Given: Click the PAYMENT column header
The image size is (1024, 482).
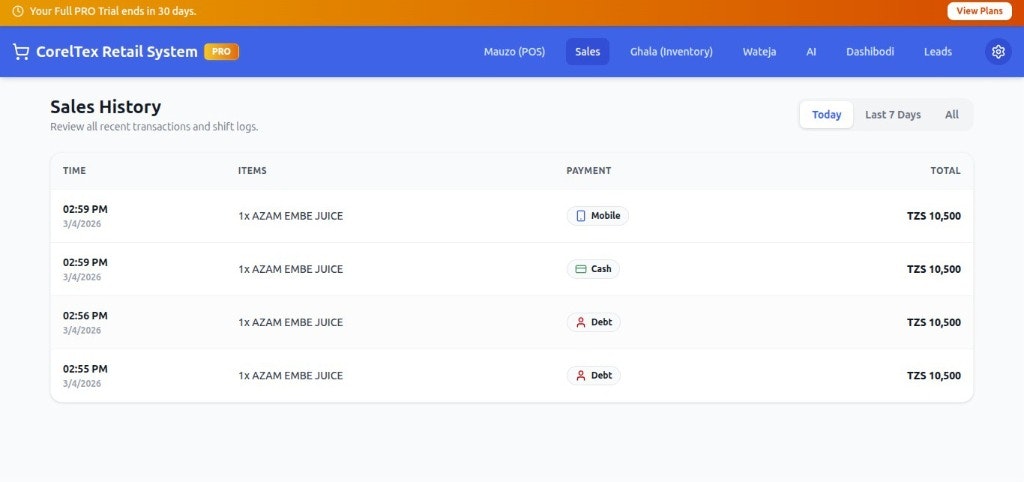Looking at the screenshot, I should click(x=588, y=170).
